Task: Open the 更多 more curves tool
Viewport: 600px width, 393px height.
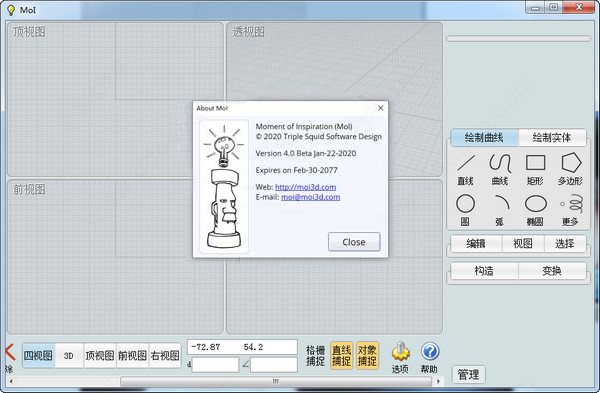Action: [x=570, y=210]
